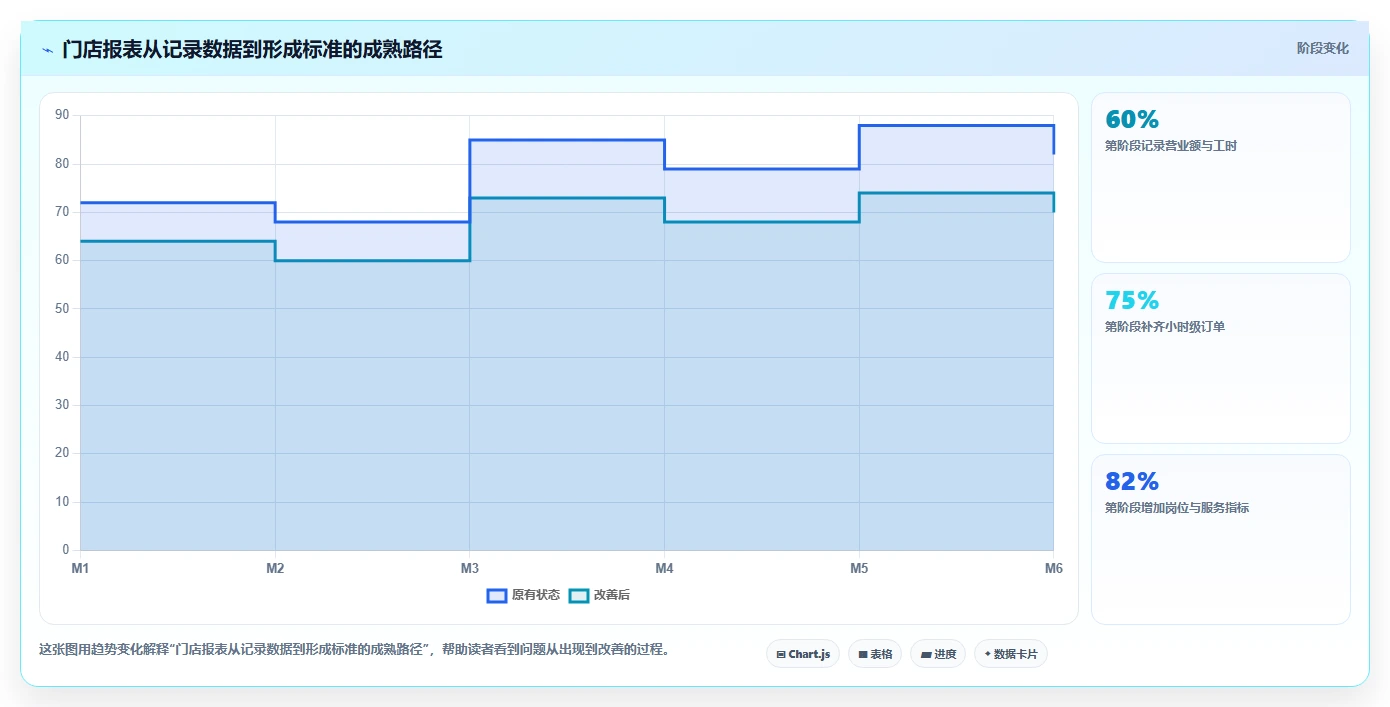The image size is (1390, 707).
Task: Click the M5 x-axis label
Action: pyautogui.click(x=859, y=568)
